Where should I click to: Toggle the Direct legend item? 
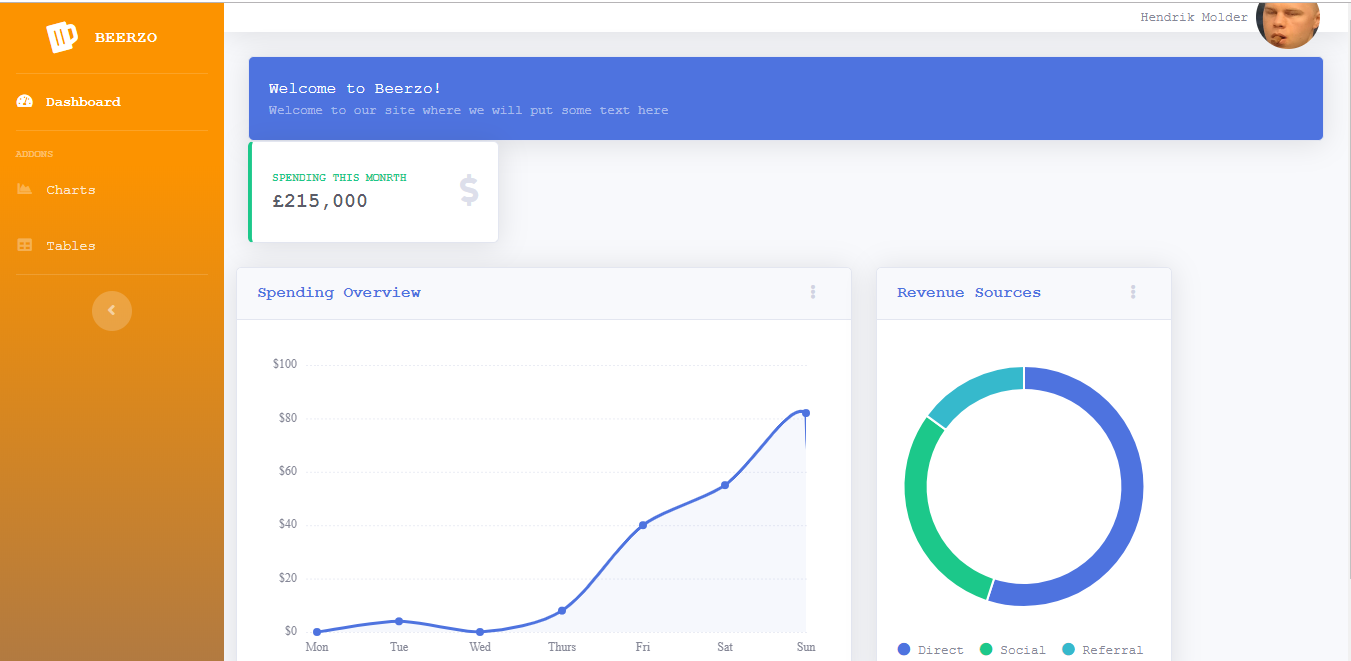(931, 650)
